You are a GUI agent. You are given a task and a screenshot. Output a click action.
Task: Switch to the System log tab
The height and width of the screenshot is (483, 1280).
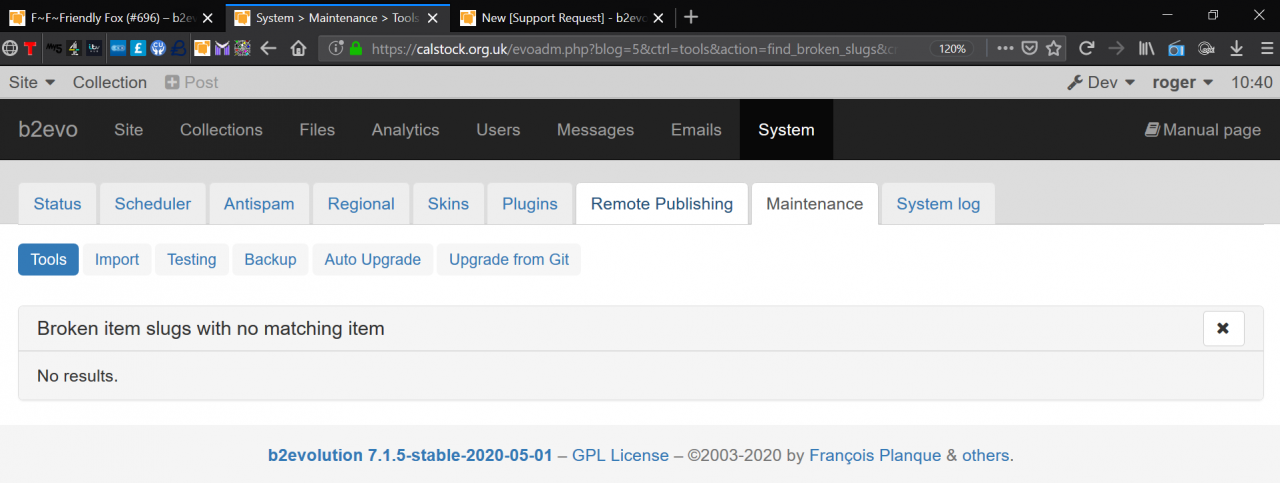938,203
